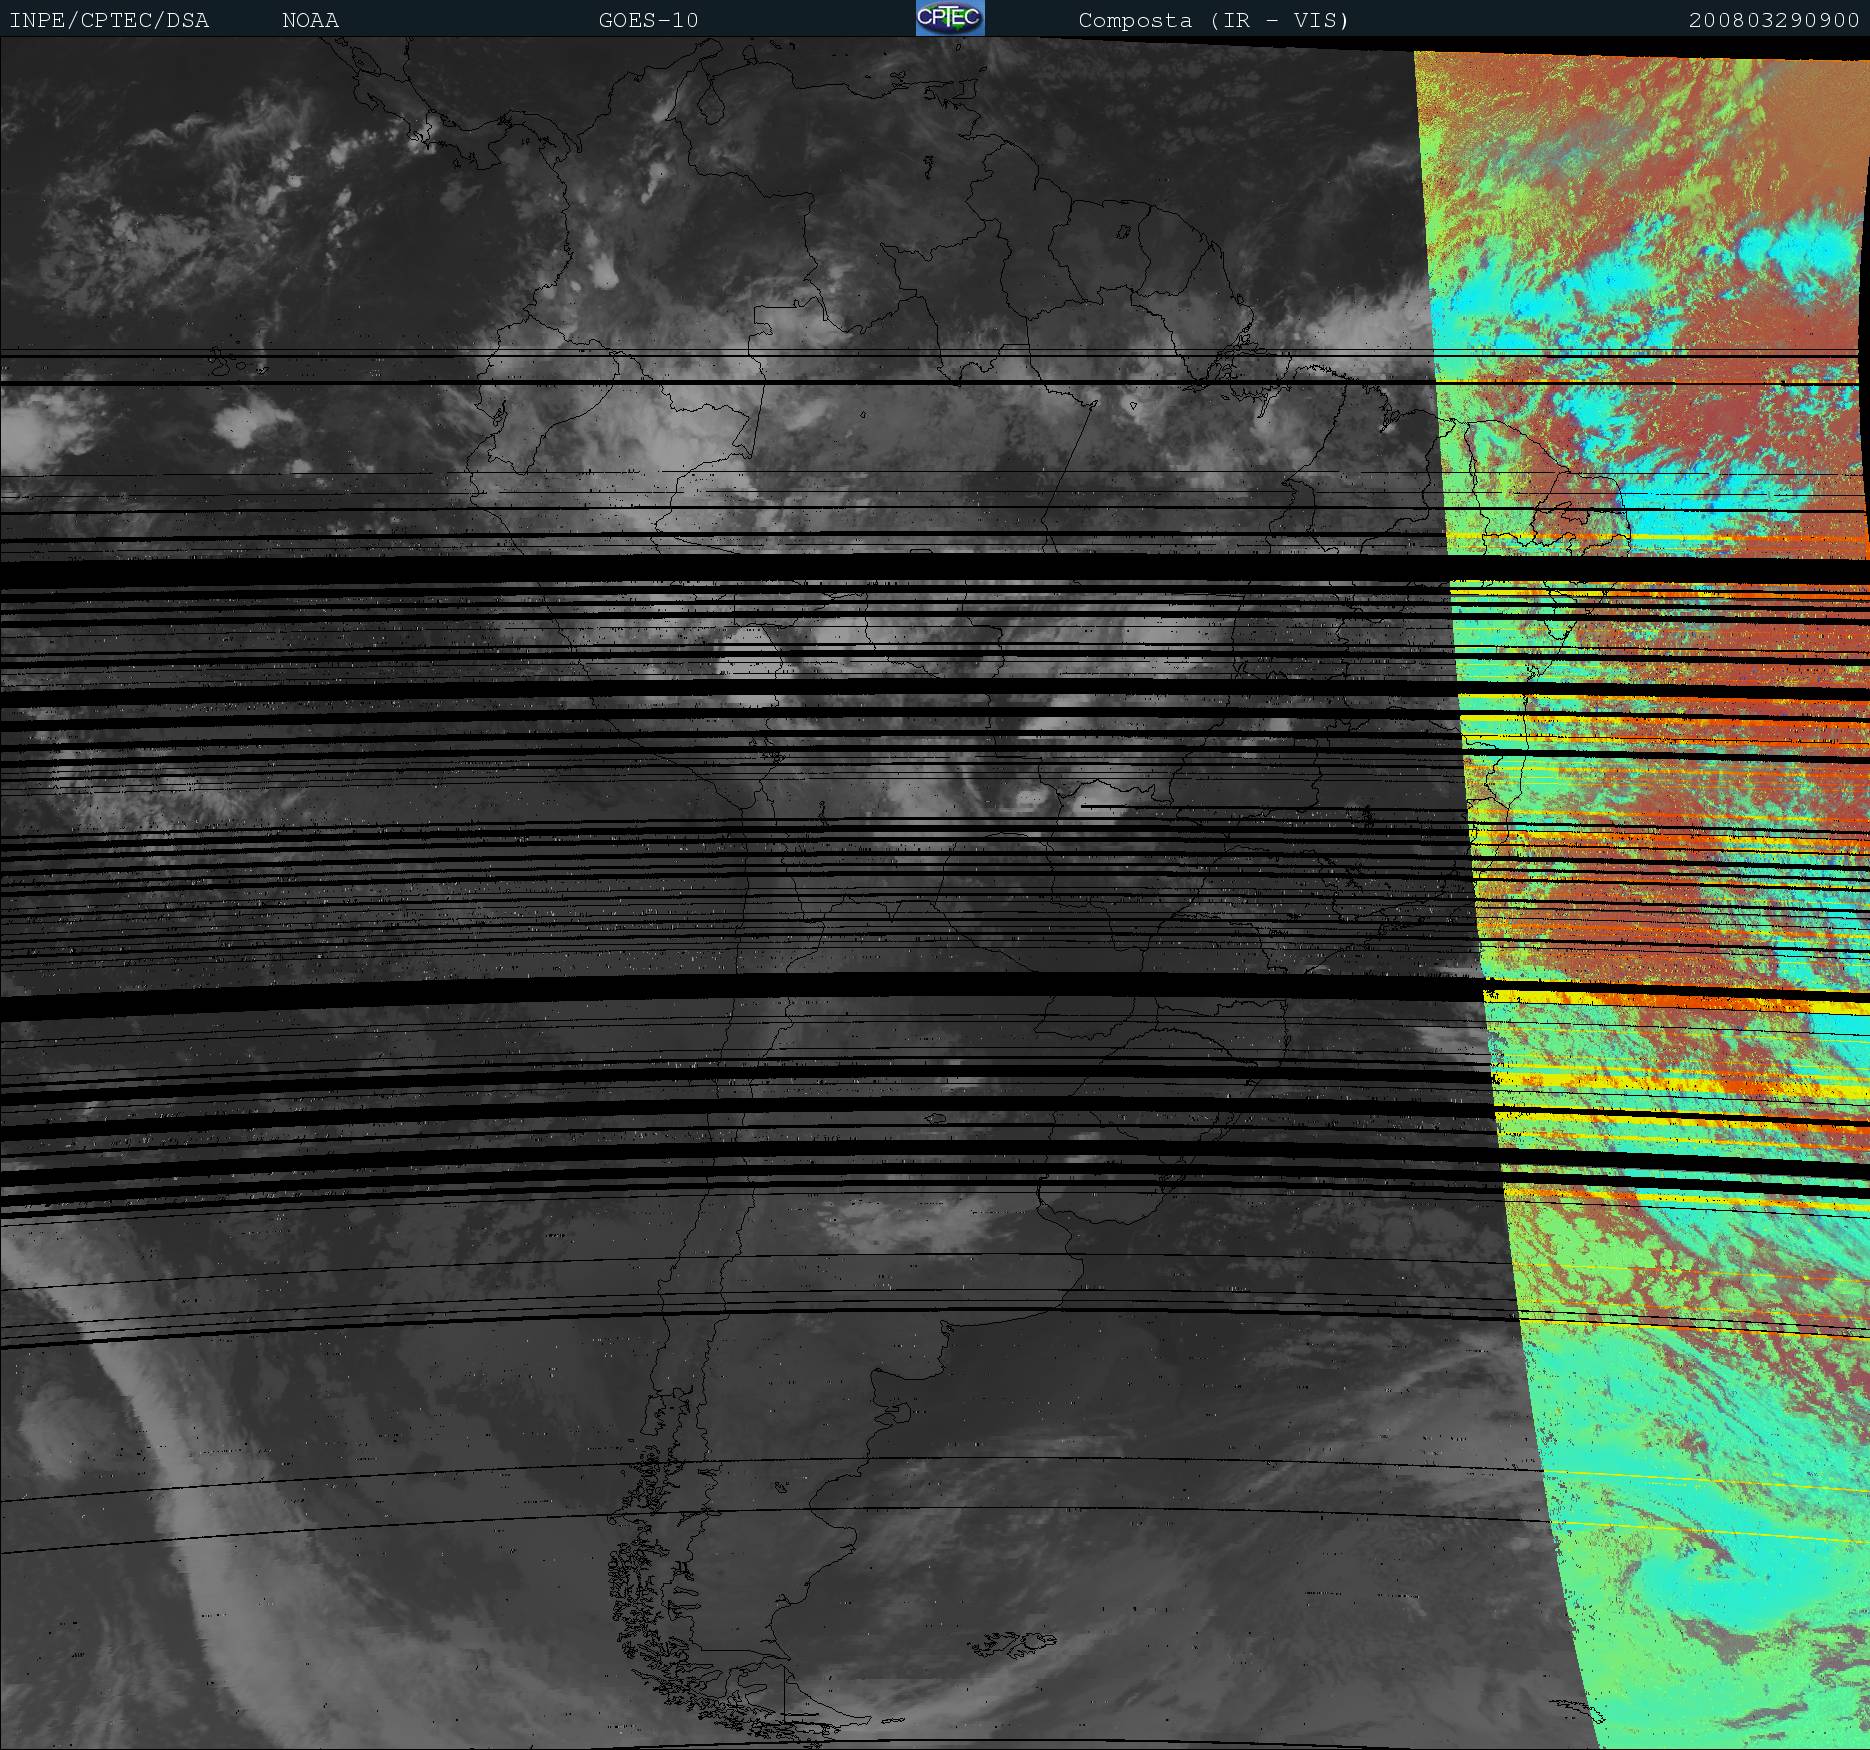This screenshot has width=1870, height=1750.
Task: Click the Falkland Islands outline
Action: (x=1015, y=1642)
